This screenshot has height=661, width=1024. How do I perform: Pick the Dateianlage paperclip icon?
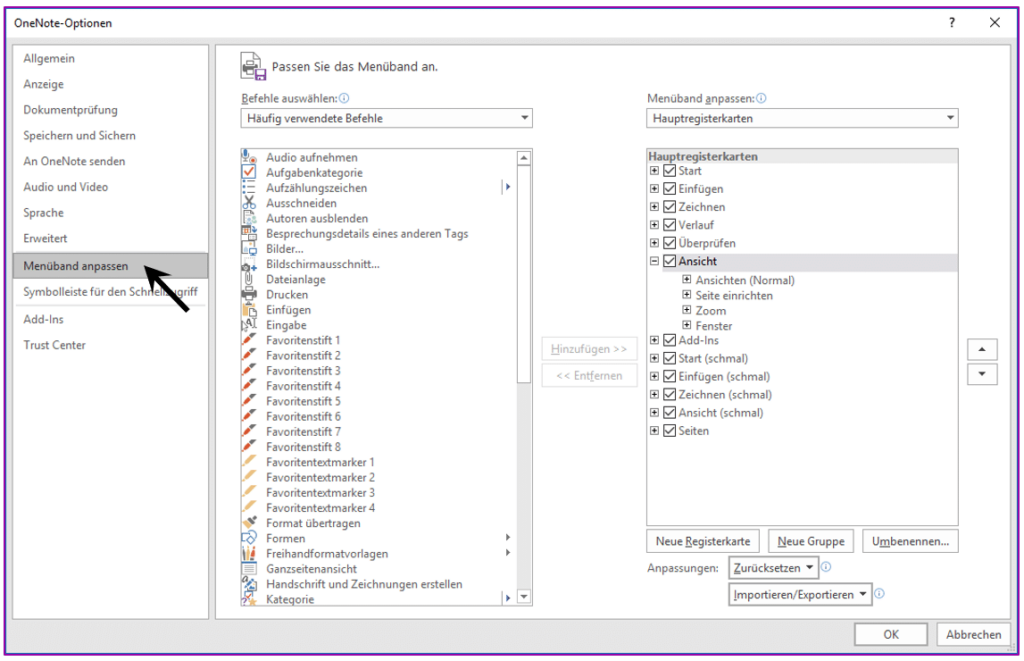click(249, 279)
